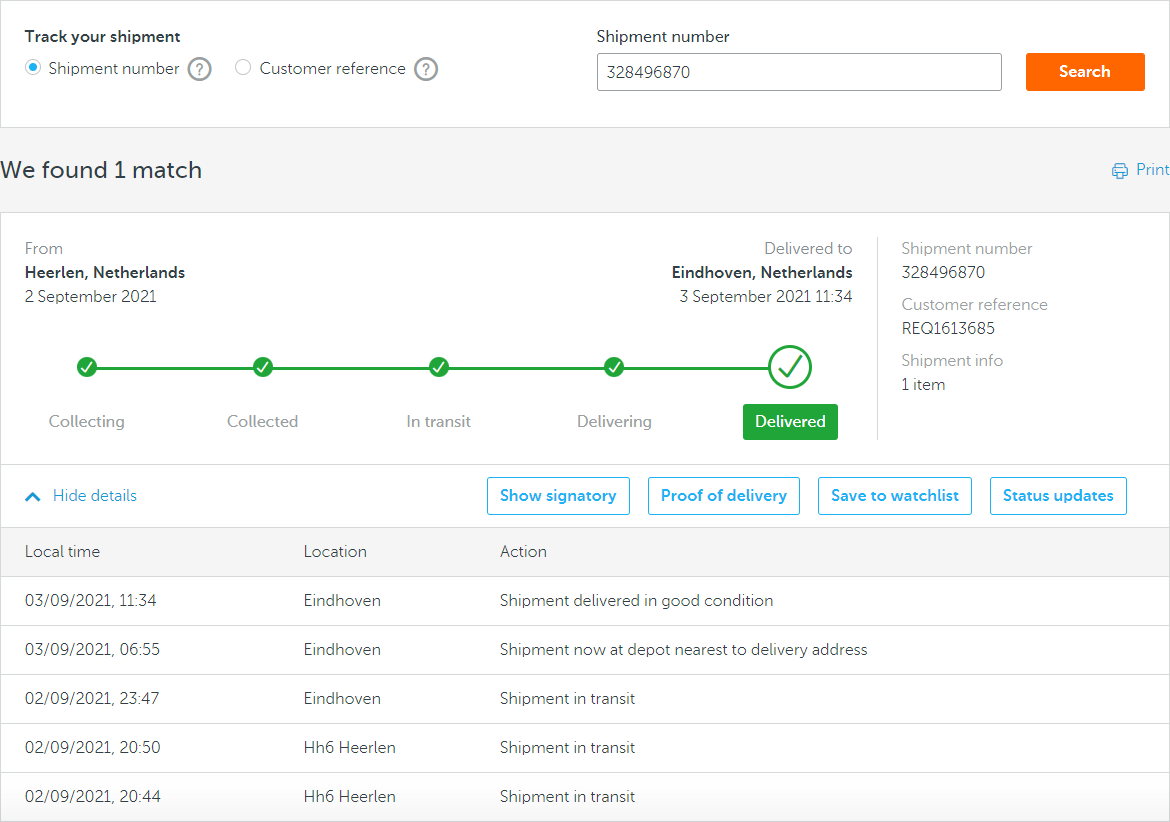Collapse details with the chevron arrow

[x=33, y=496]
